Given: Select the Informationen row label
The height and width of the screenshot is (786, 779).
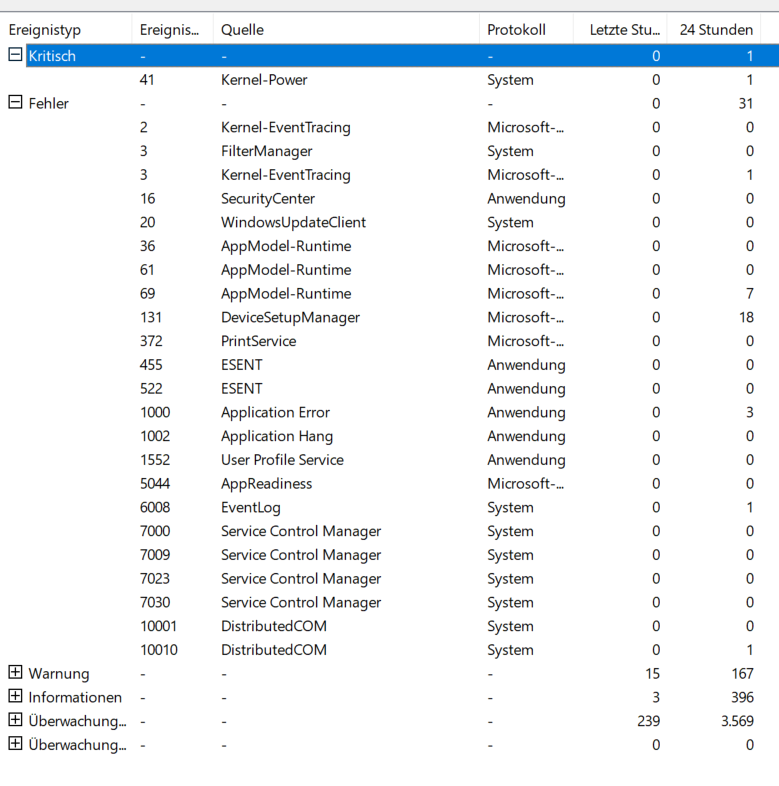Looking at the screenshot, I should point(75,697).
